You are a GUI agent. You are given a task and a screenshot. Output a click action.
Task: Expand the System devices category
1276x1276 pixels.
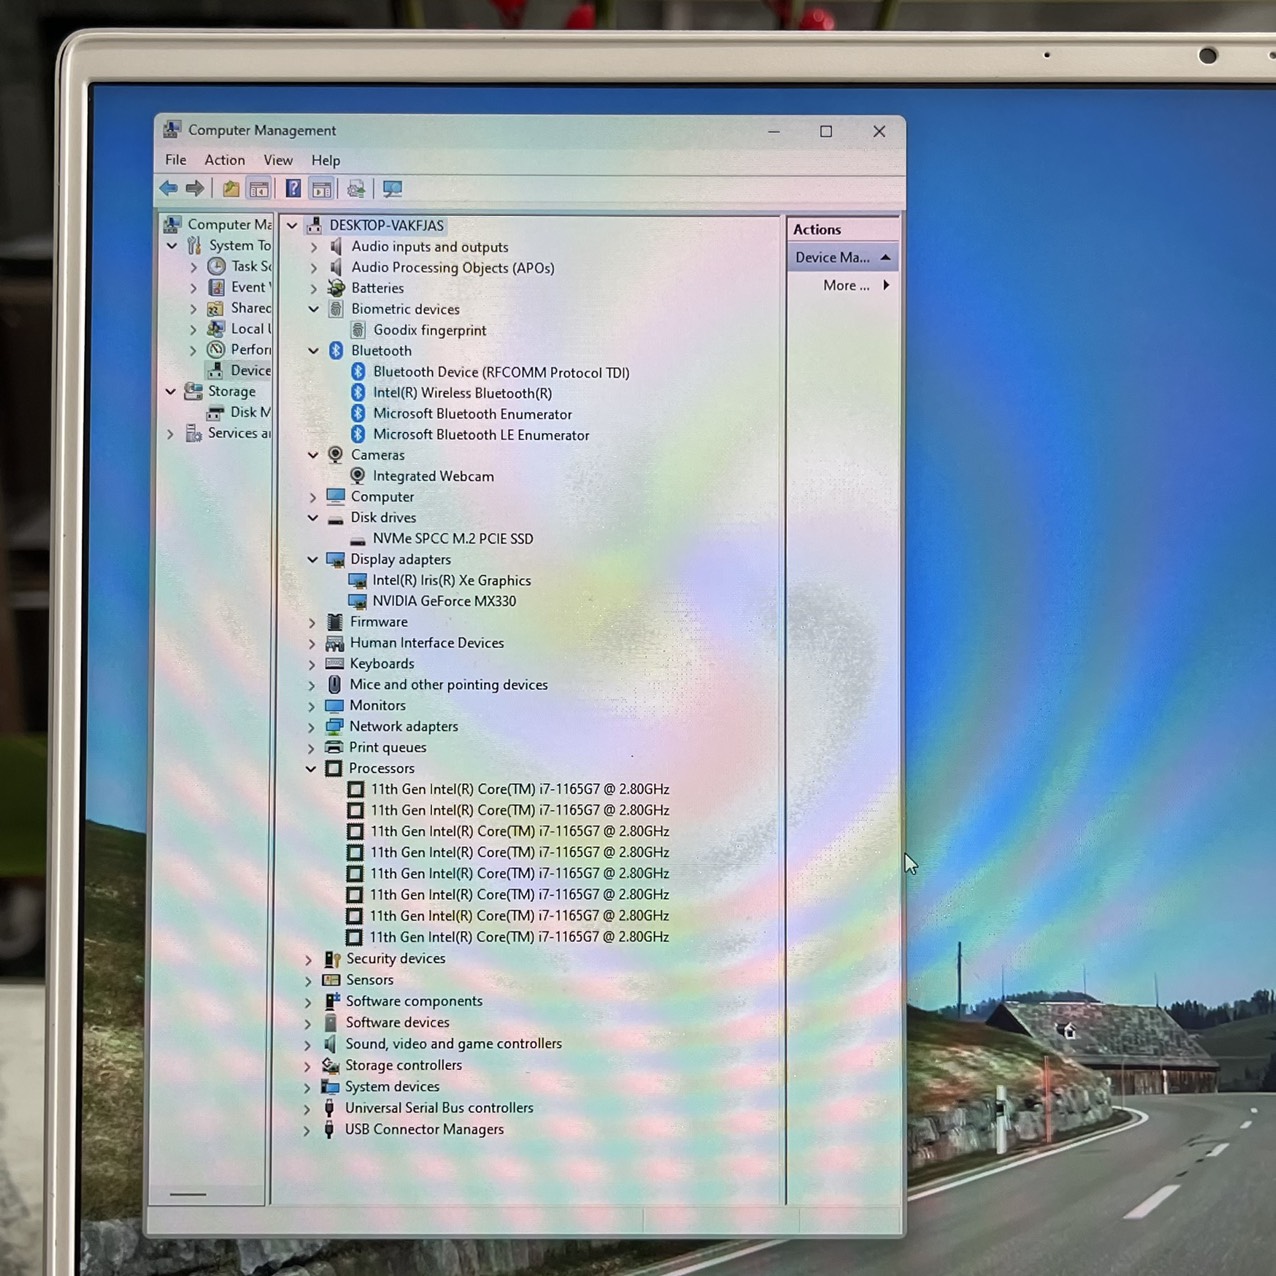[307, 1088]
